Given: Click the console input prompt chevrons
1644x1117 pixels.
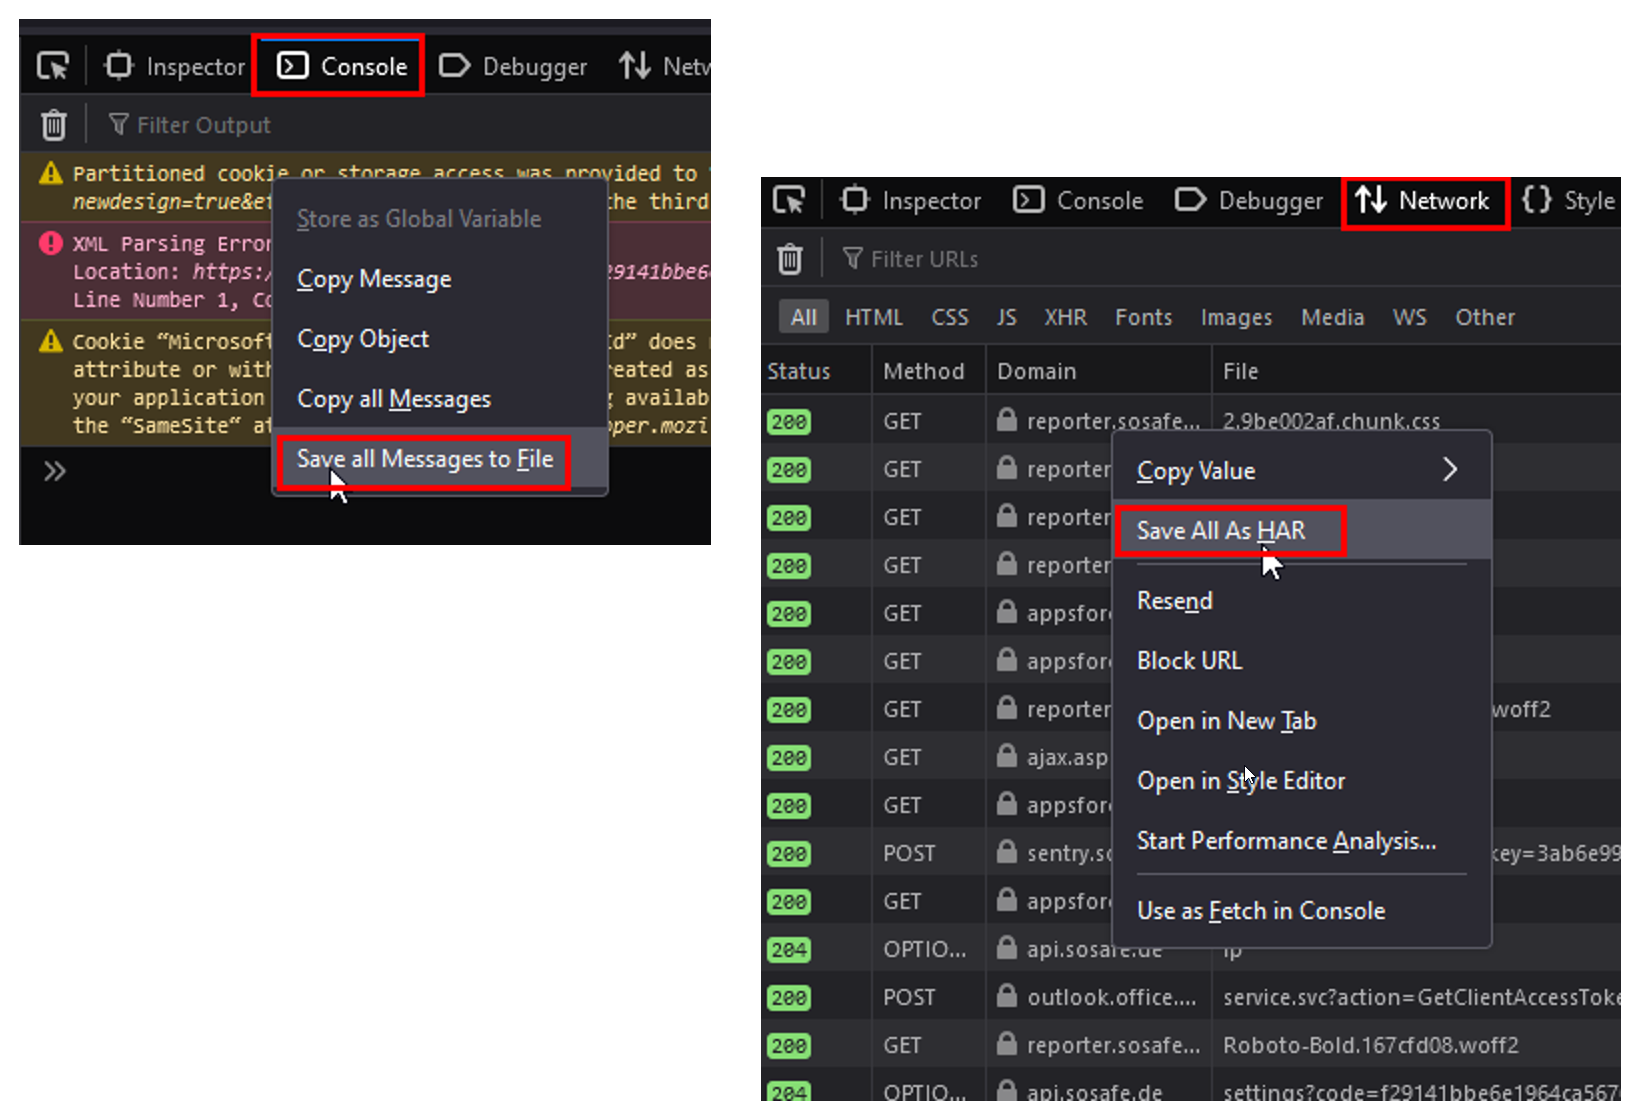Looking at the screenshot, I should (x=54, y=471).
